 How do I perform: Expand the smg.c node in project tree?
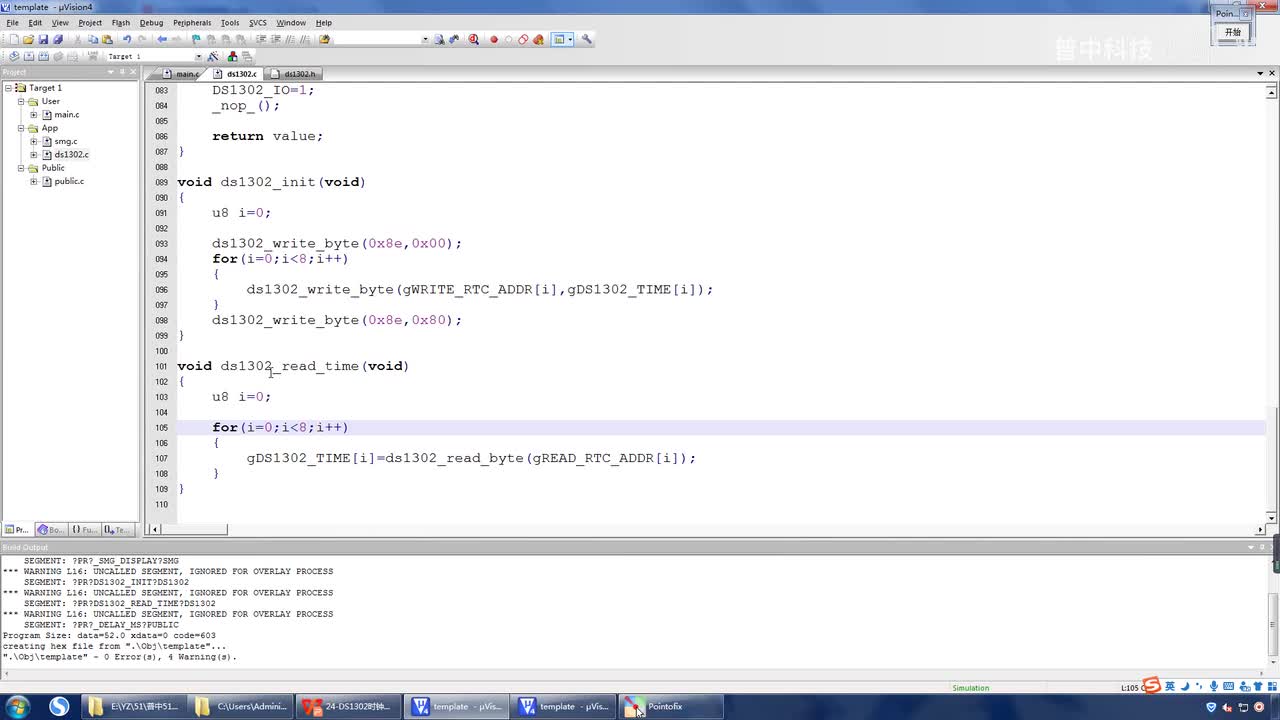pos(34,142)
